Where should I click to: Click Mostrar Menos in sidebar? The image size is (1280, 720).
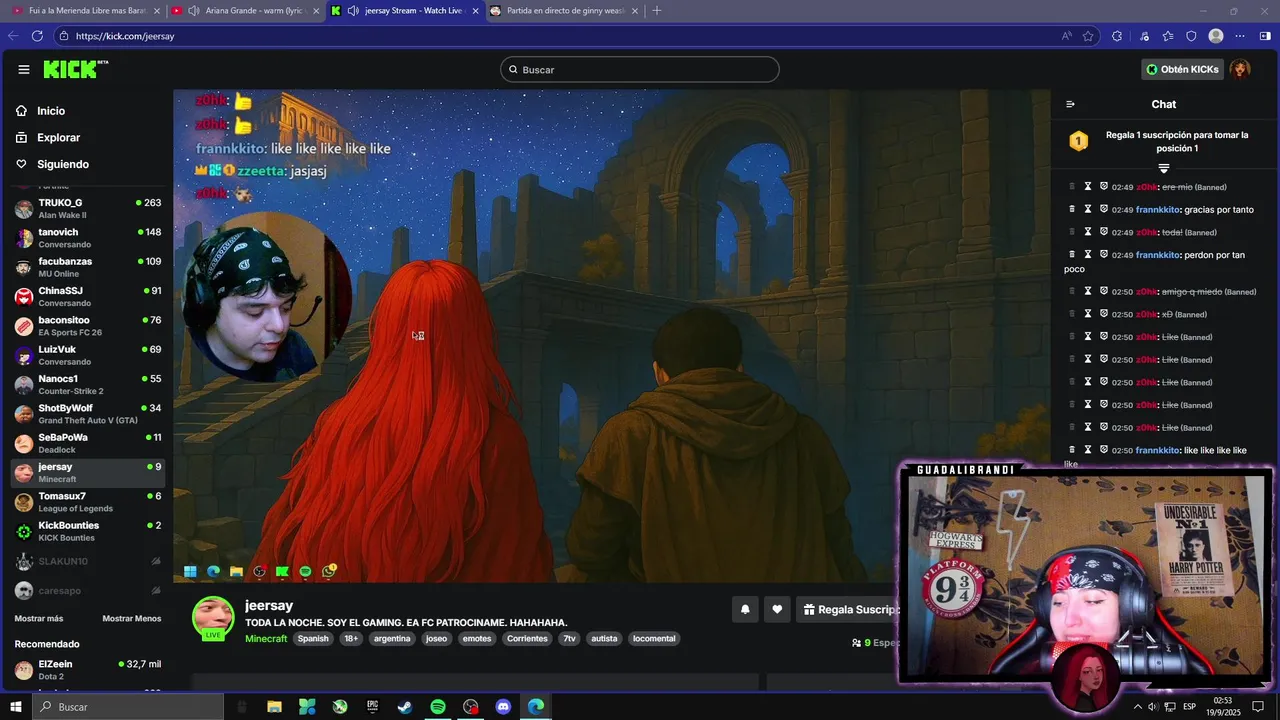pyautogui.click(x=131, y=618)
